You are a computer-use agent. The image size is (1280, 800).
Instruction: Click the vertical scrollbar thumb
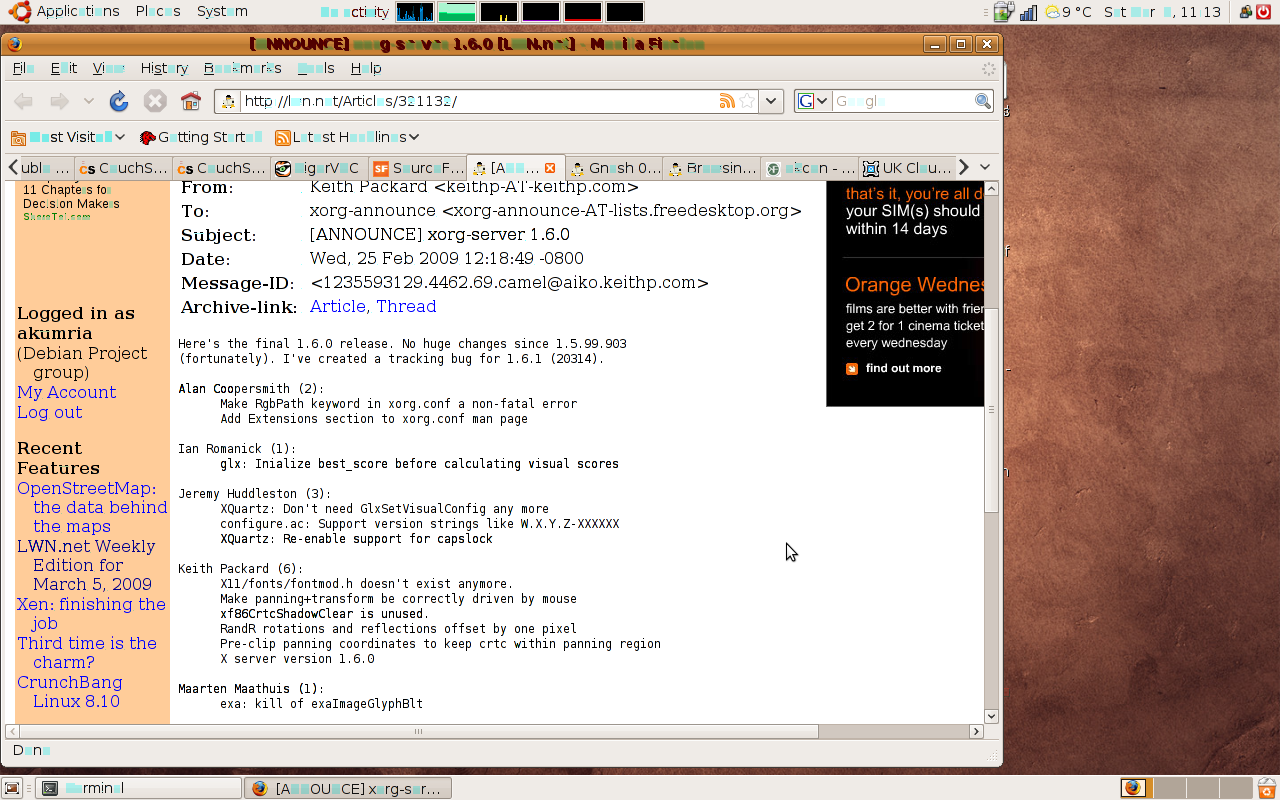tap(992, 410)
